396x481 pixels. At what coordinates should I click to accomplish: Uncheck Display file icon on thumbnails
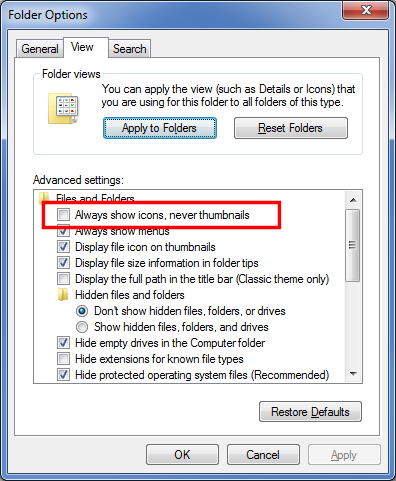(x=63, y=247)
